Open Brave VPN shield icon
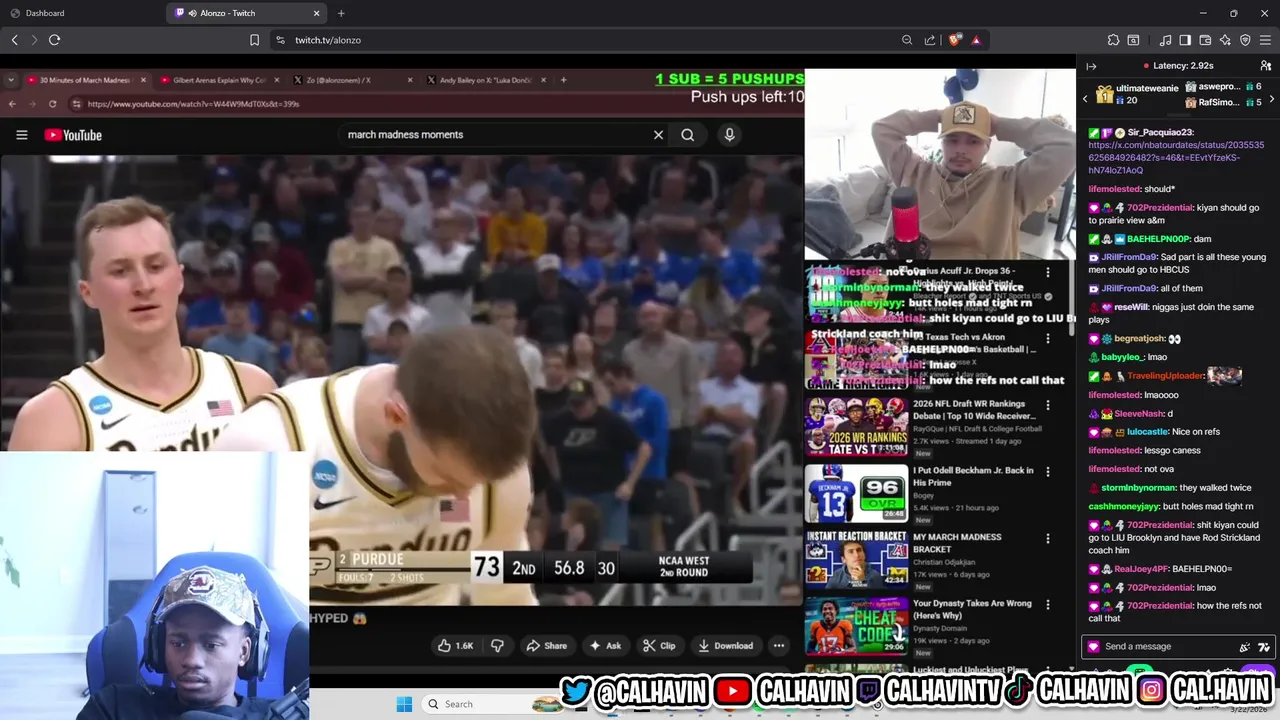1280x720 pixels. click(x=1245, y=40)
